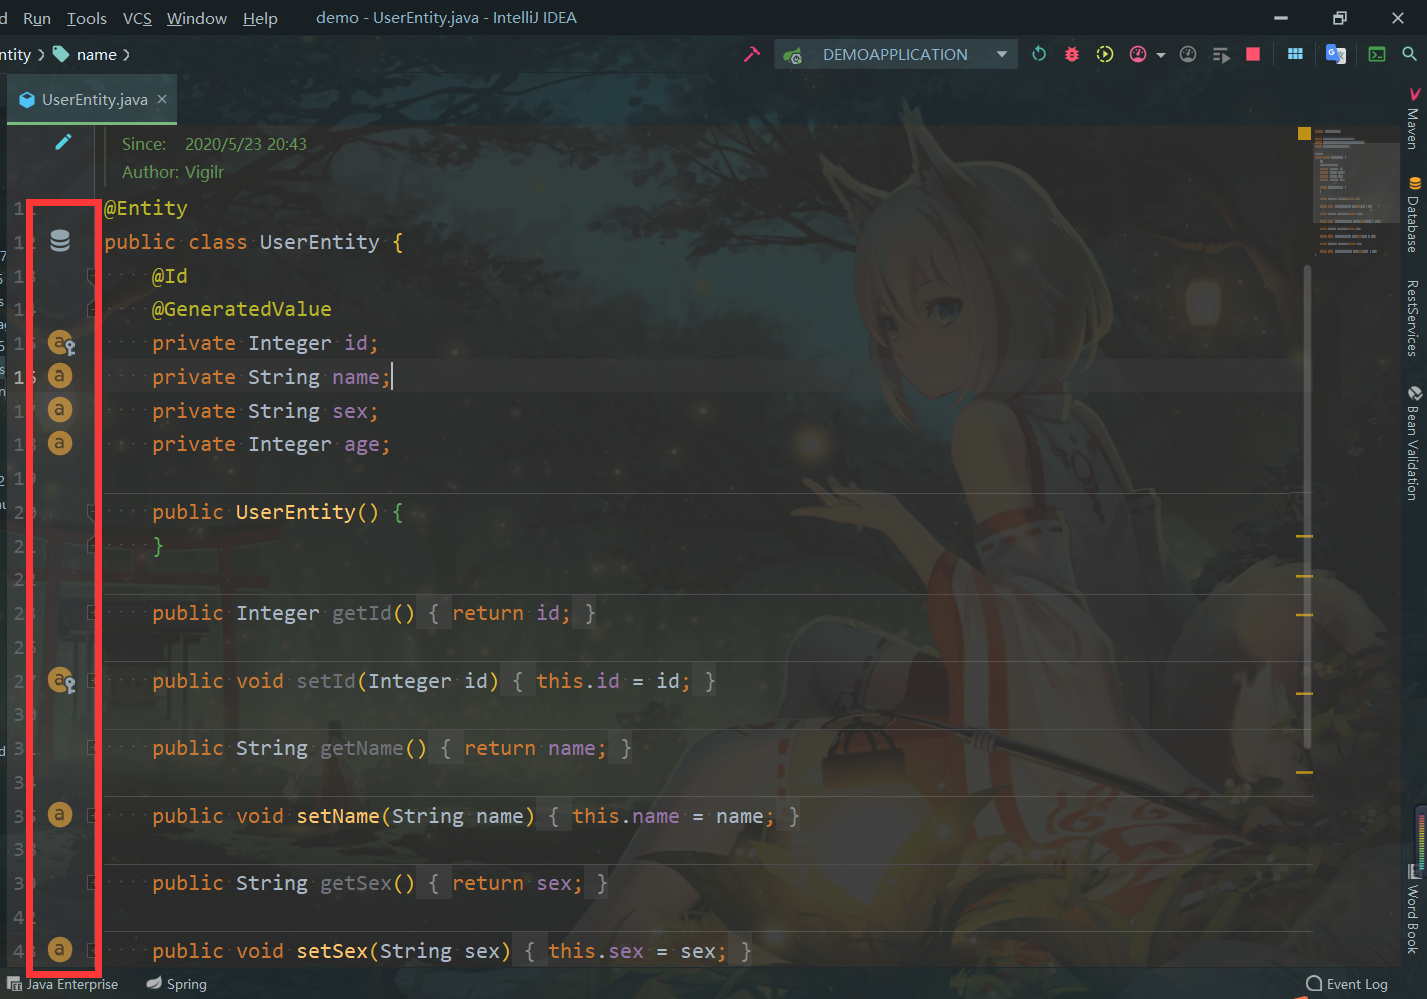
Task: Click the gutter icon beside setId method
Action: (x=61, y=681)
